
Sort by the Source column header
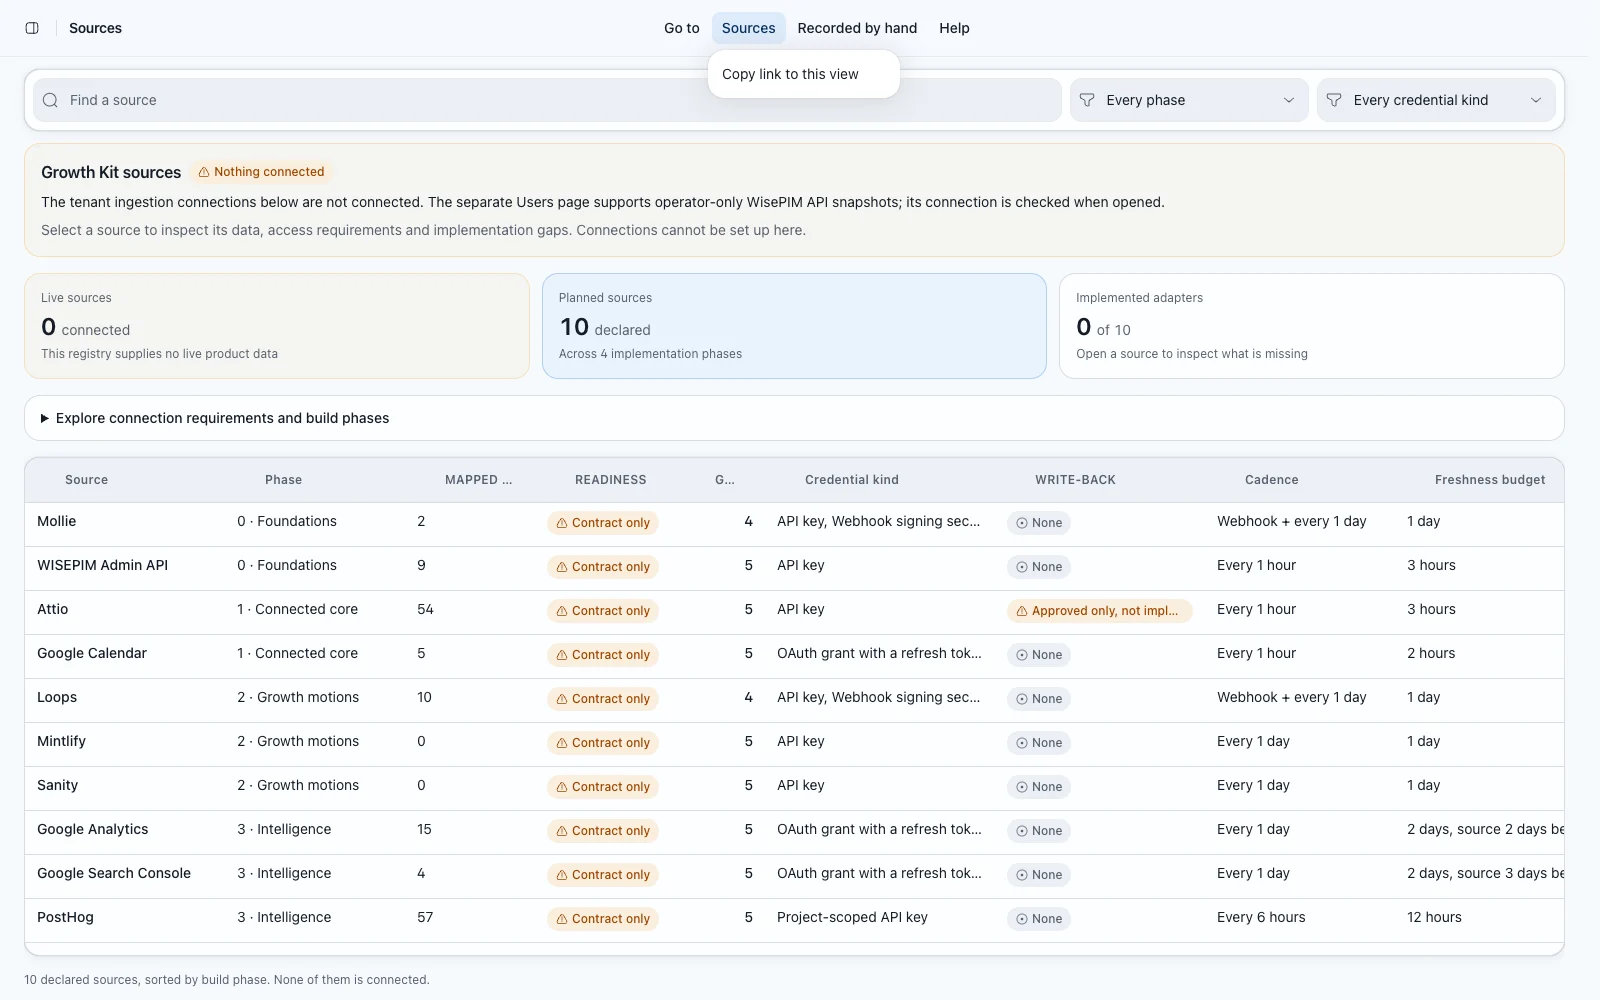(86, 480)
